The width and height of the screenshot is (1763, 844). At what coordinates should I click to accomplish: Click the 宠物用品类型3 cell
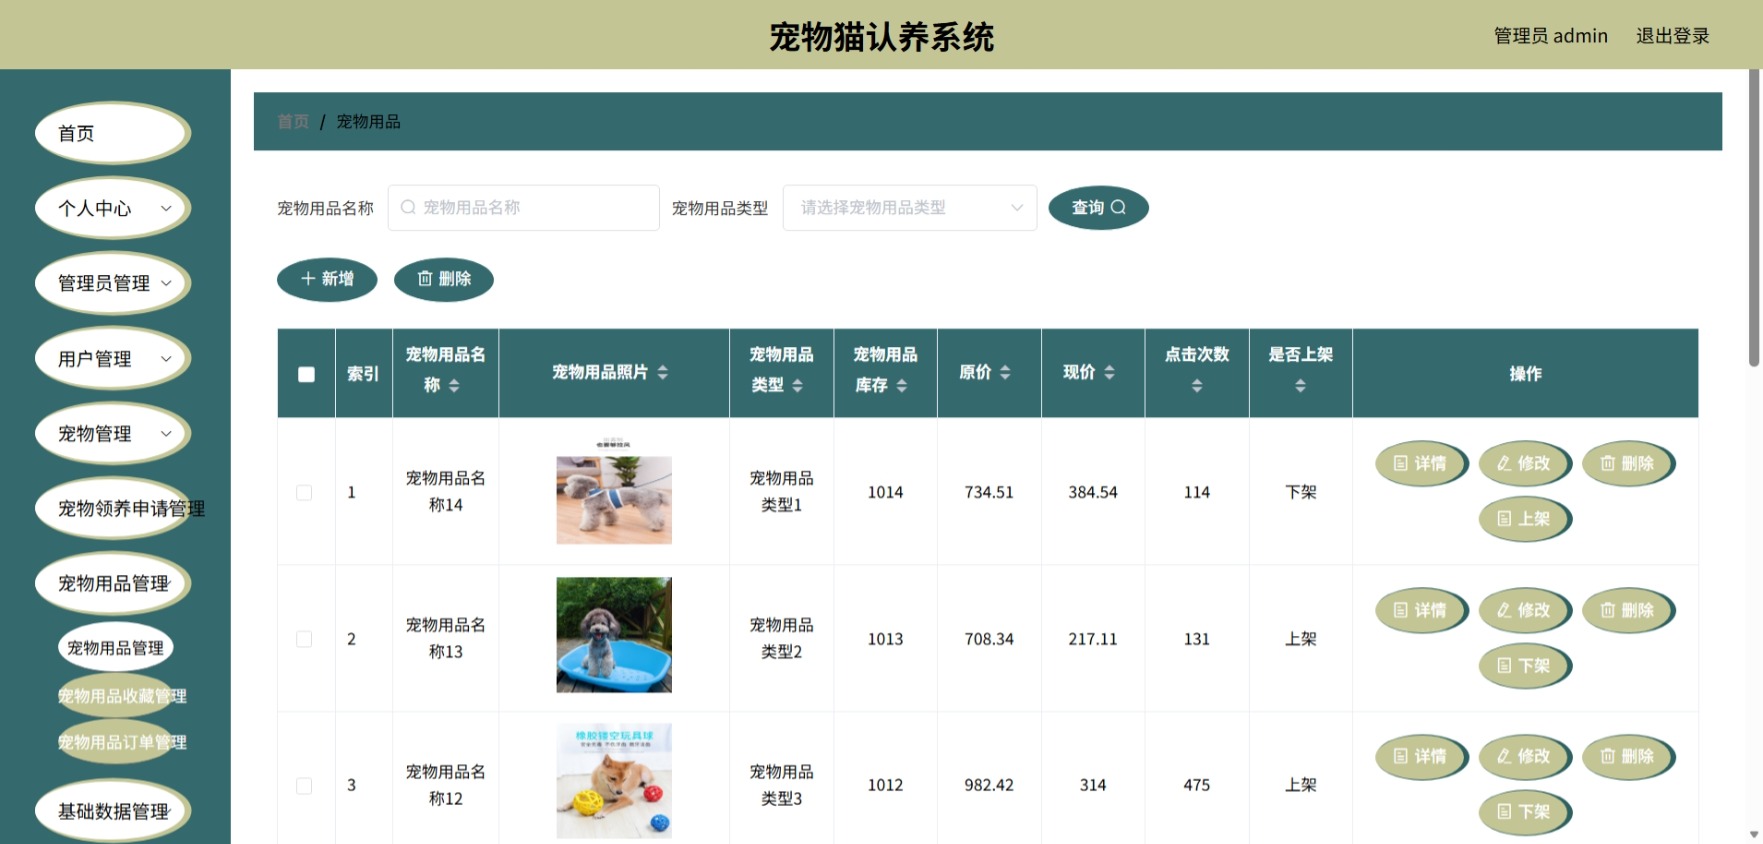(782, 786)
